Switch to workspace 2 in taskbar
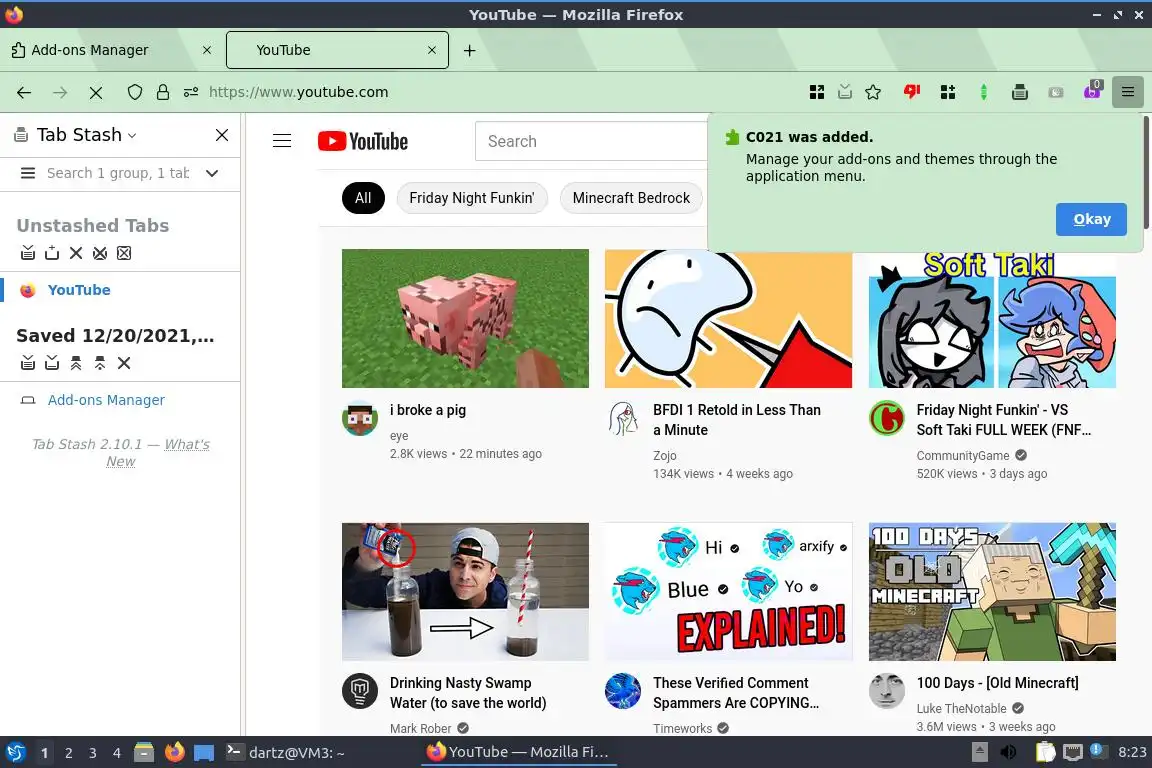 (68, 753)
